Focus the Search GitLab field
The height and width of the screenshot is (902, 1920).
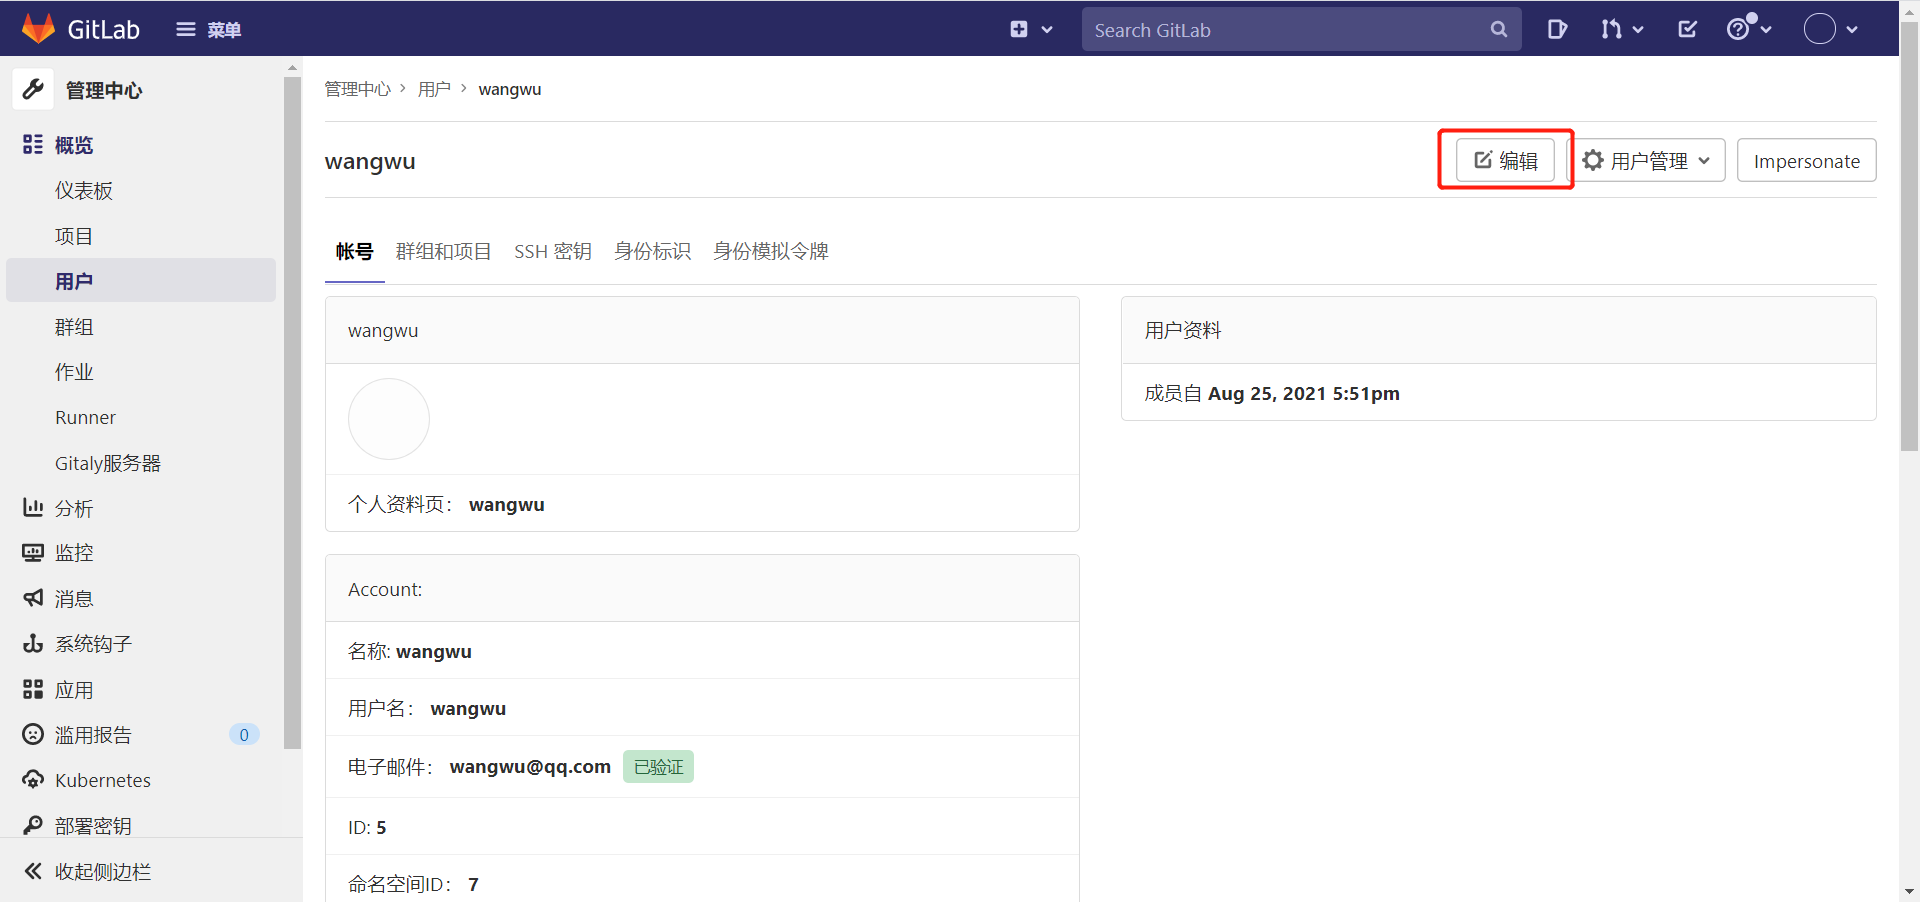(x=1301, y=29)
